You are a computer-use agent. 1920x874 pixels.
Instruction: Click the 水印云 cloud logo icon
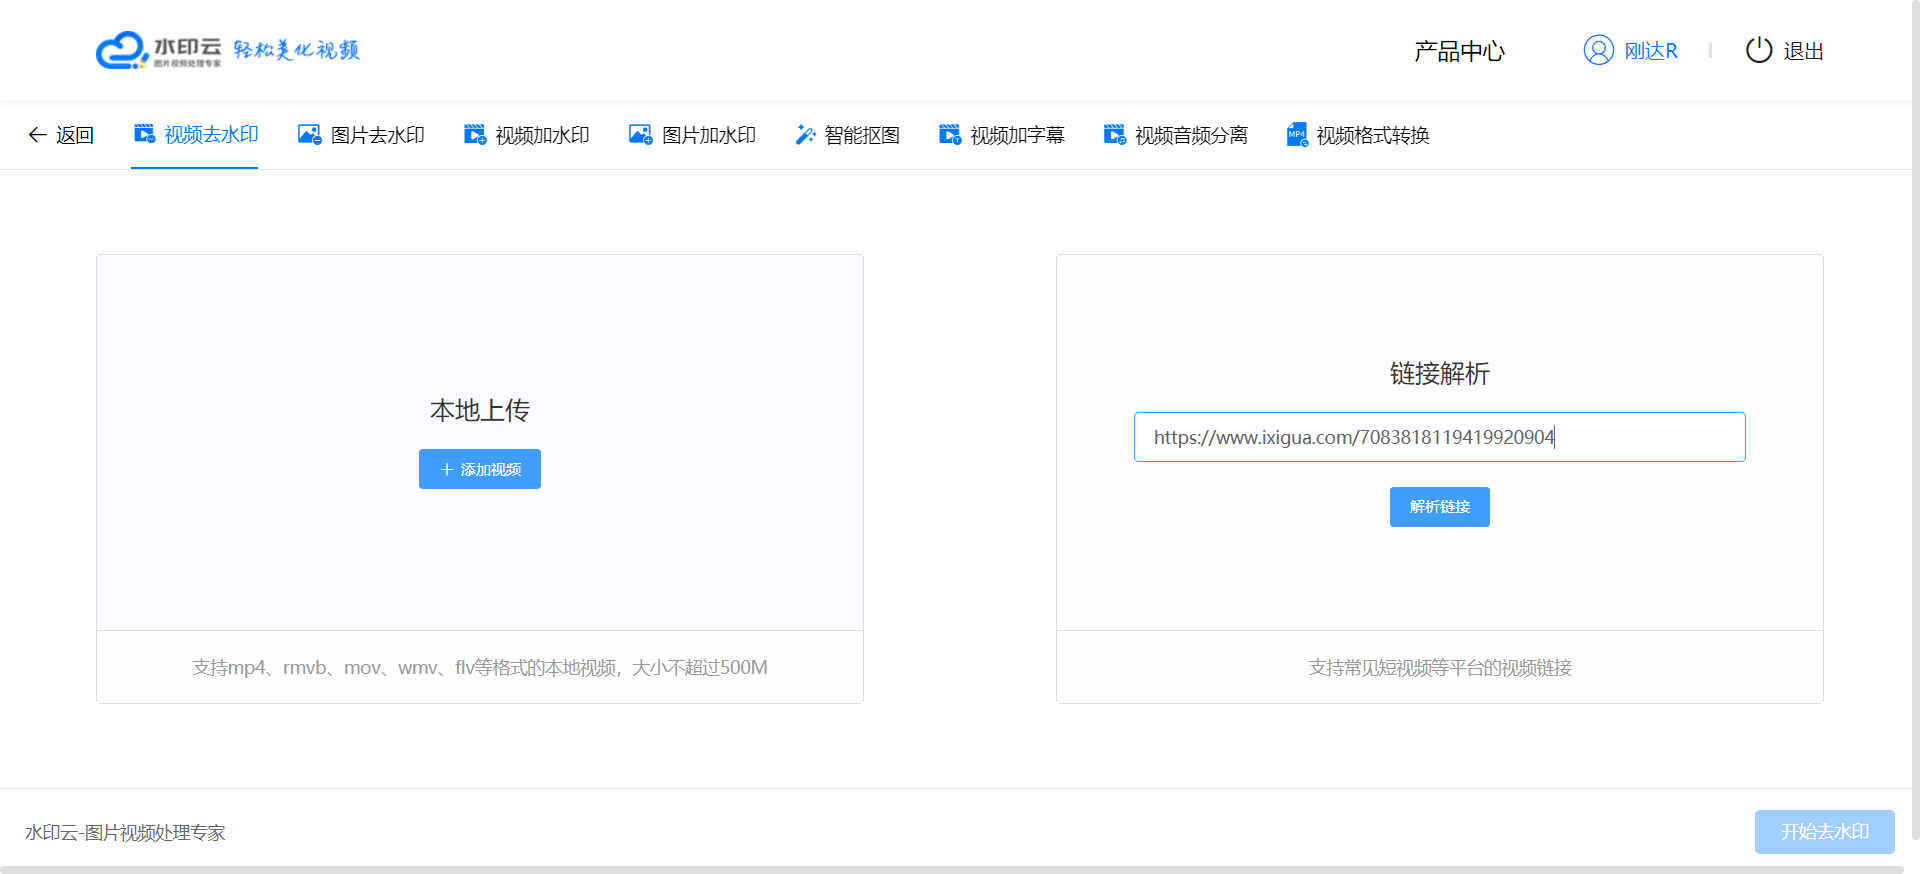121,50
